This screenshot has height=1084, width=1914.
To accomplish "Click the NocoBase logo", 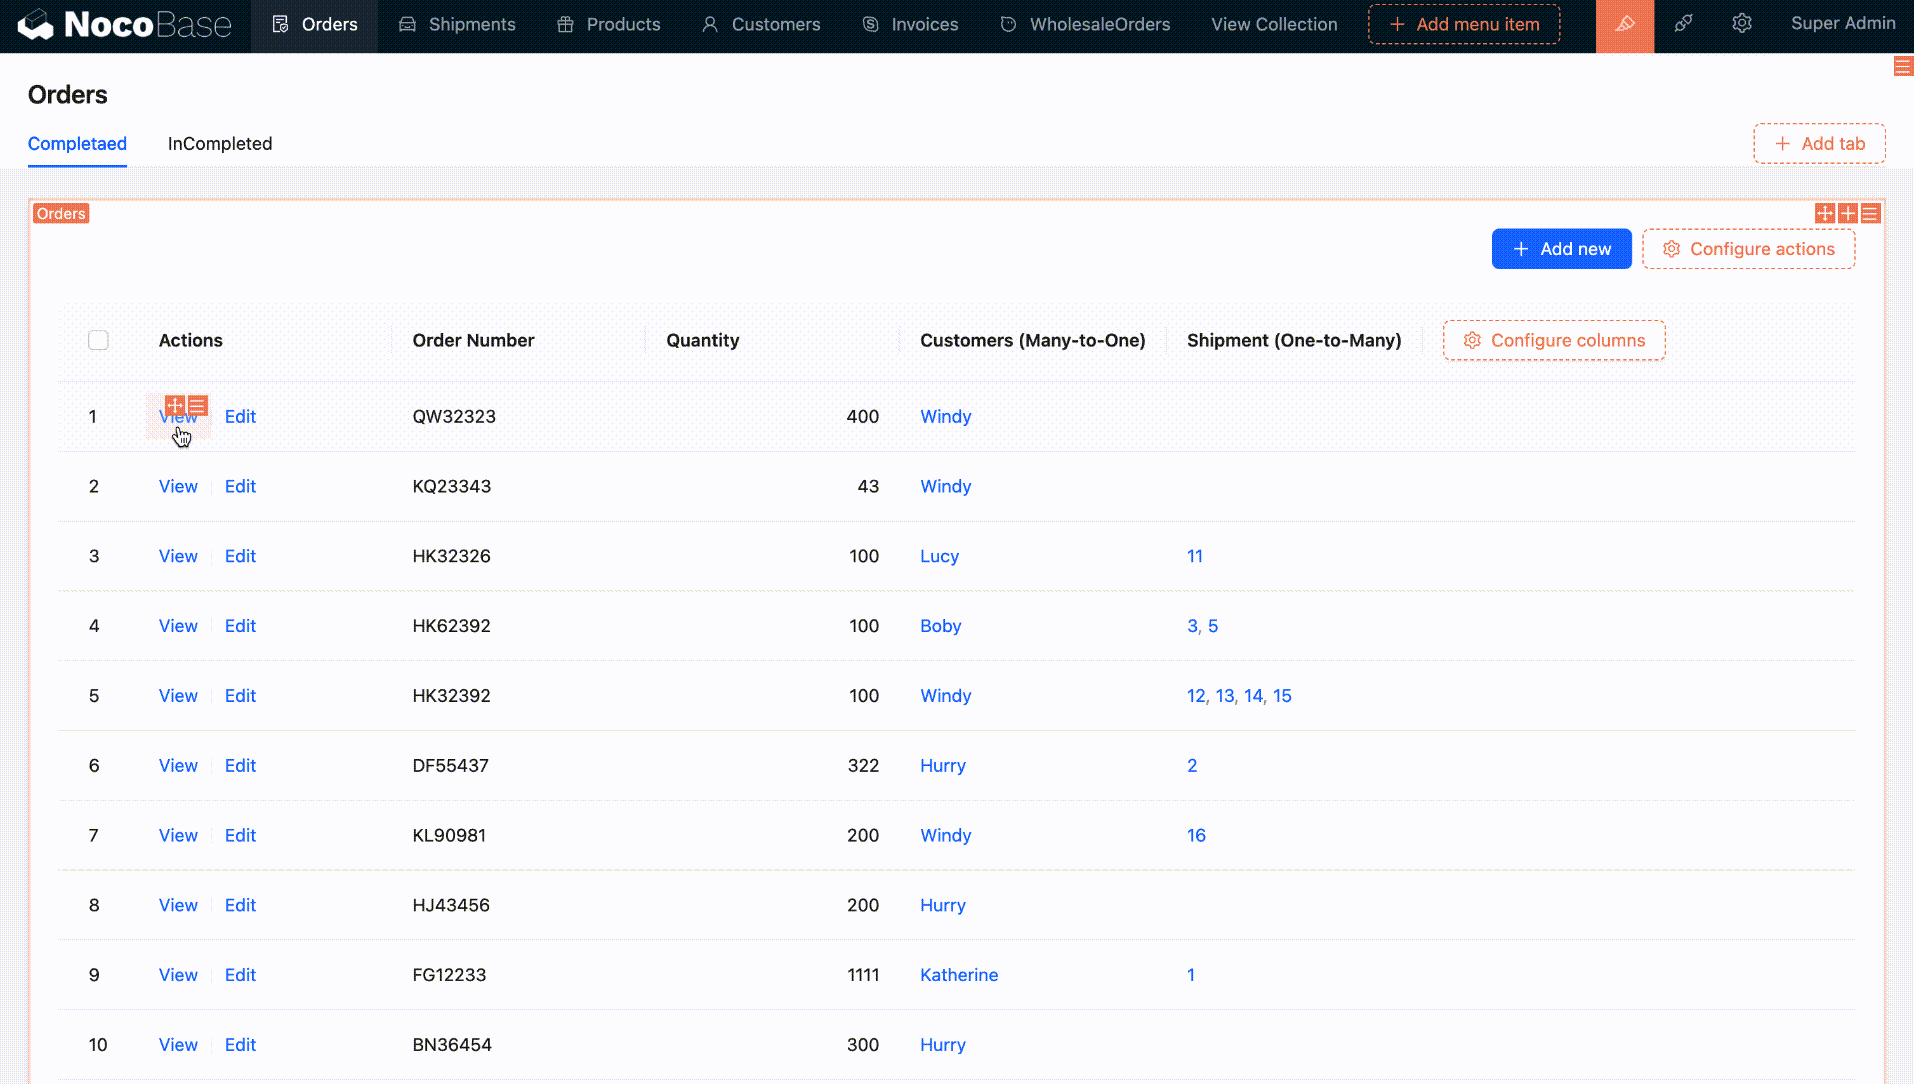I will (126, 25).
